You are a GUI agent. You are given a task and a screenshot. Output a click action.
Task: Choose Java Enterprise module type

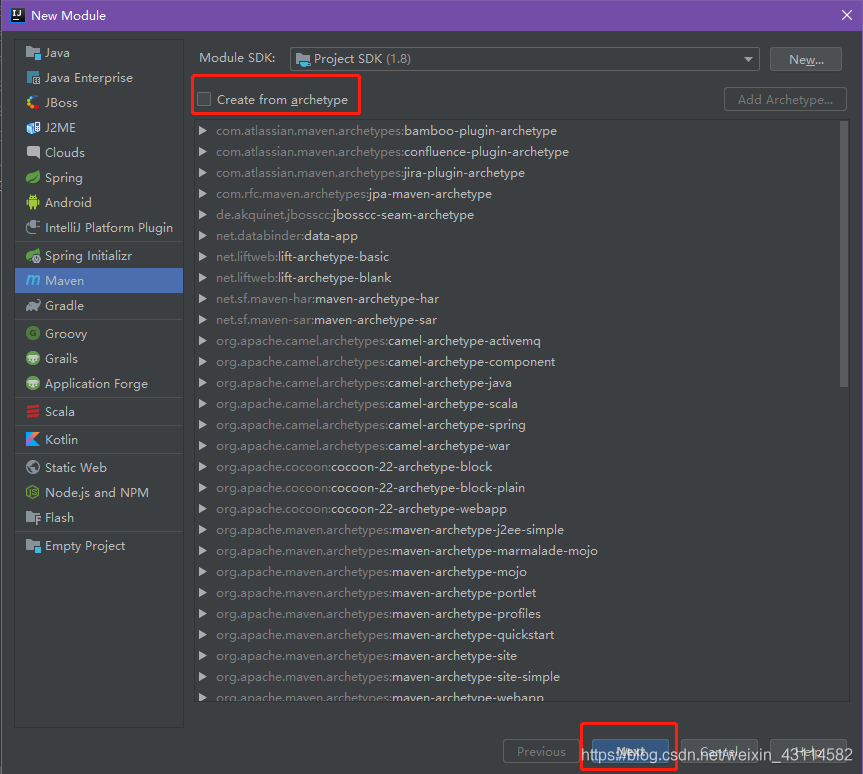click(x=99, y=78)
